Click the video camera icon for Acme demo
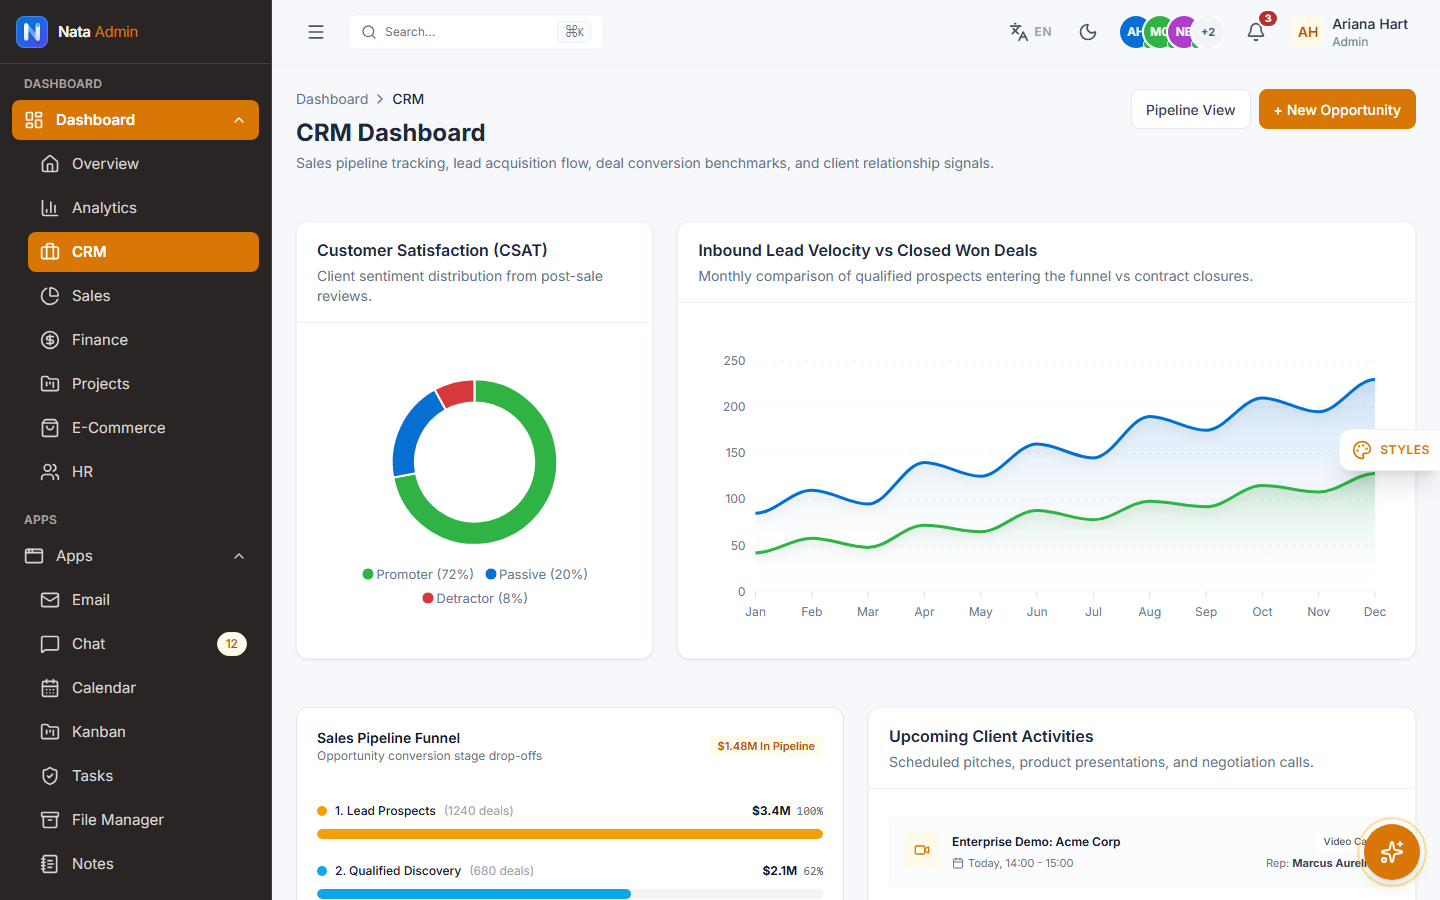The width and height of the screenshot is (1440, 900). [x=922, y=850]
